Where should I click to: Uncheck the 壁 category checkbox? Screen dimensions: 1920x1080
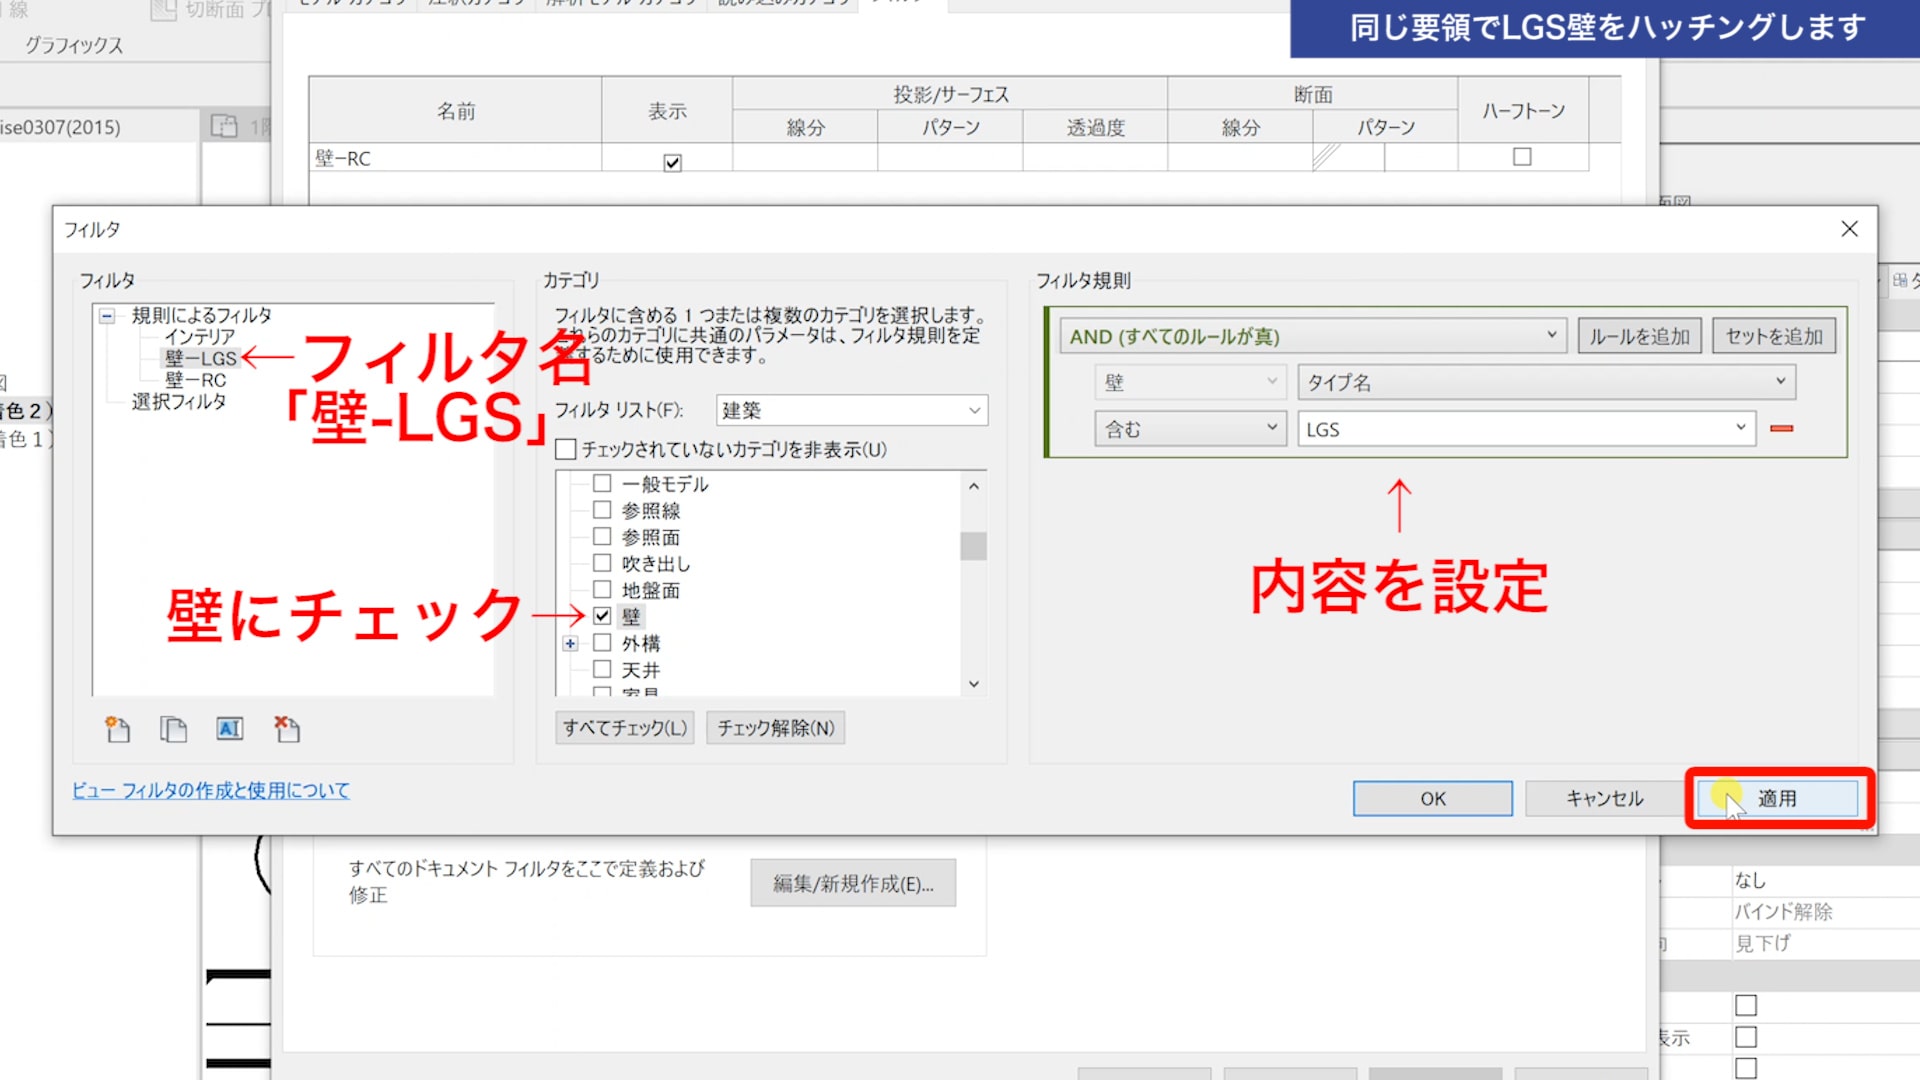(602, 616)
